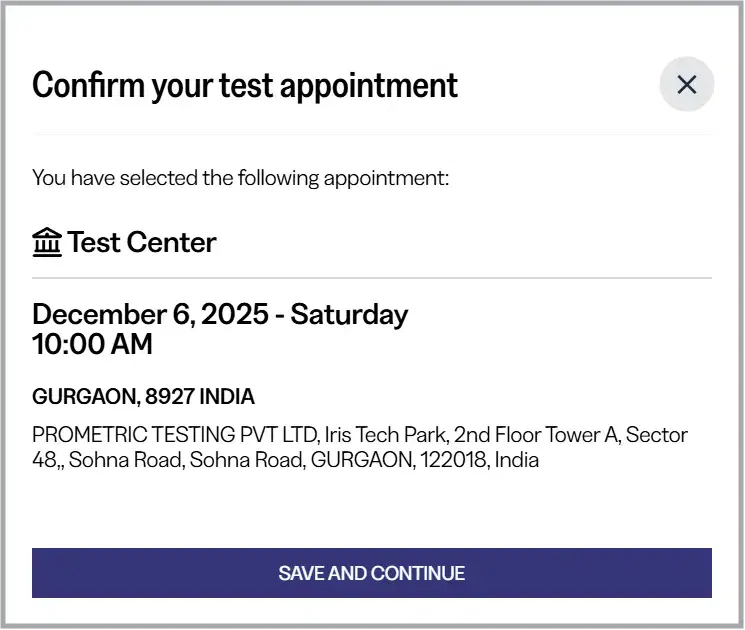Click Iris Tech Park in the address
Viewport: 745px width, 630px height.
coord(387,435)
